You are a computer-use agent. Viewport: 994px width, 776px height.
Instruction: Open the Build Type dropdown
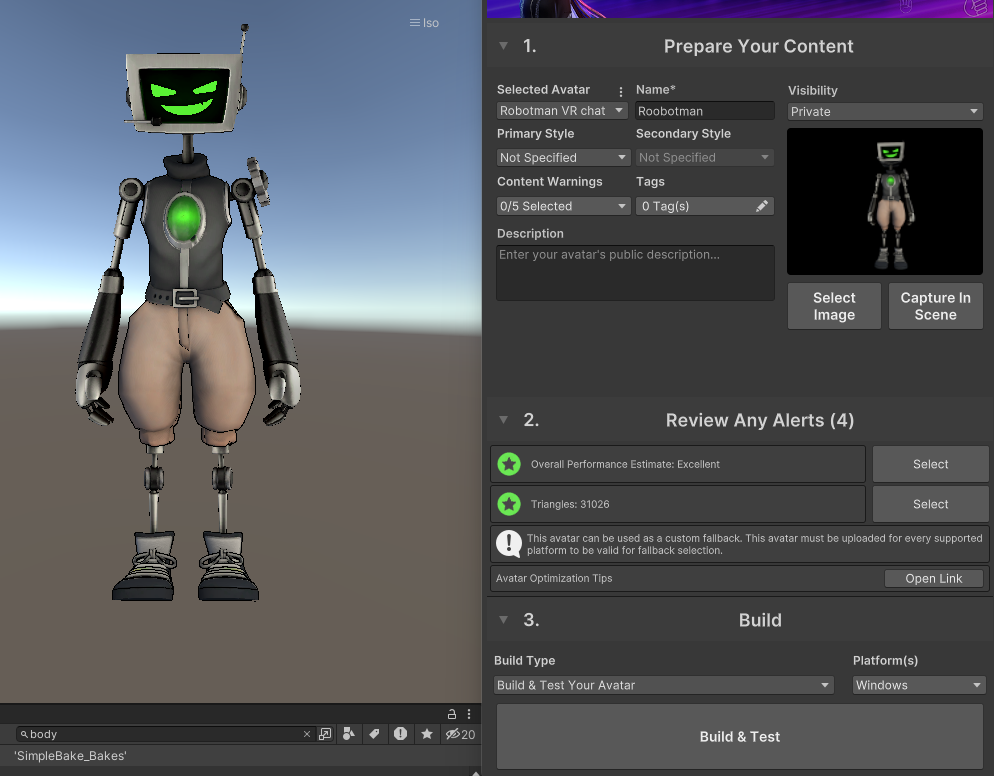[664, 685]
